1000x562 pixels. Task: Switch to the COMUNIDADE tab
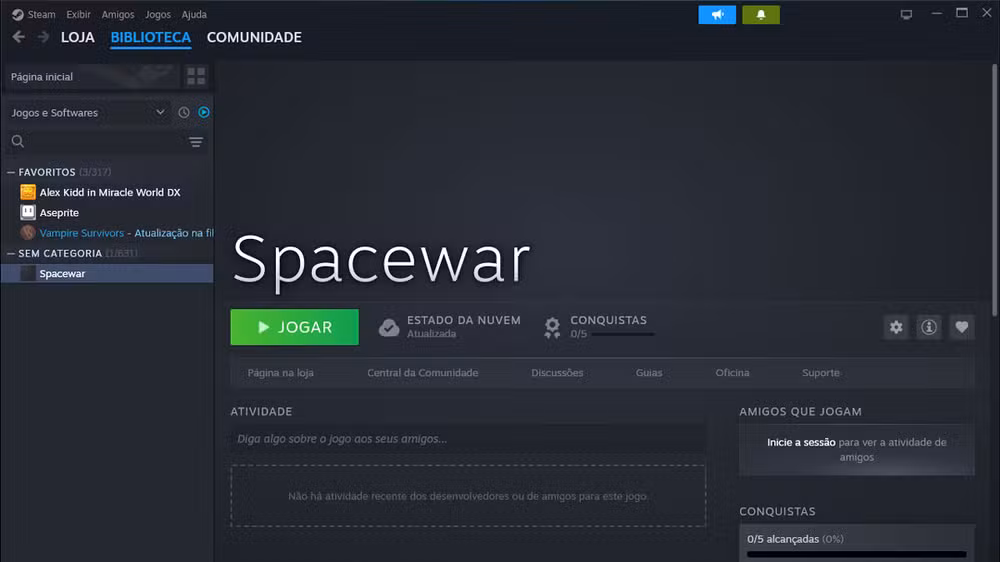254,37
